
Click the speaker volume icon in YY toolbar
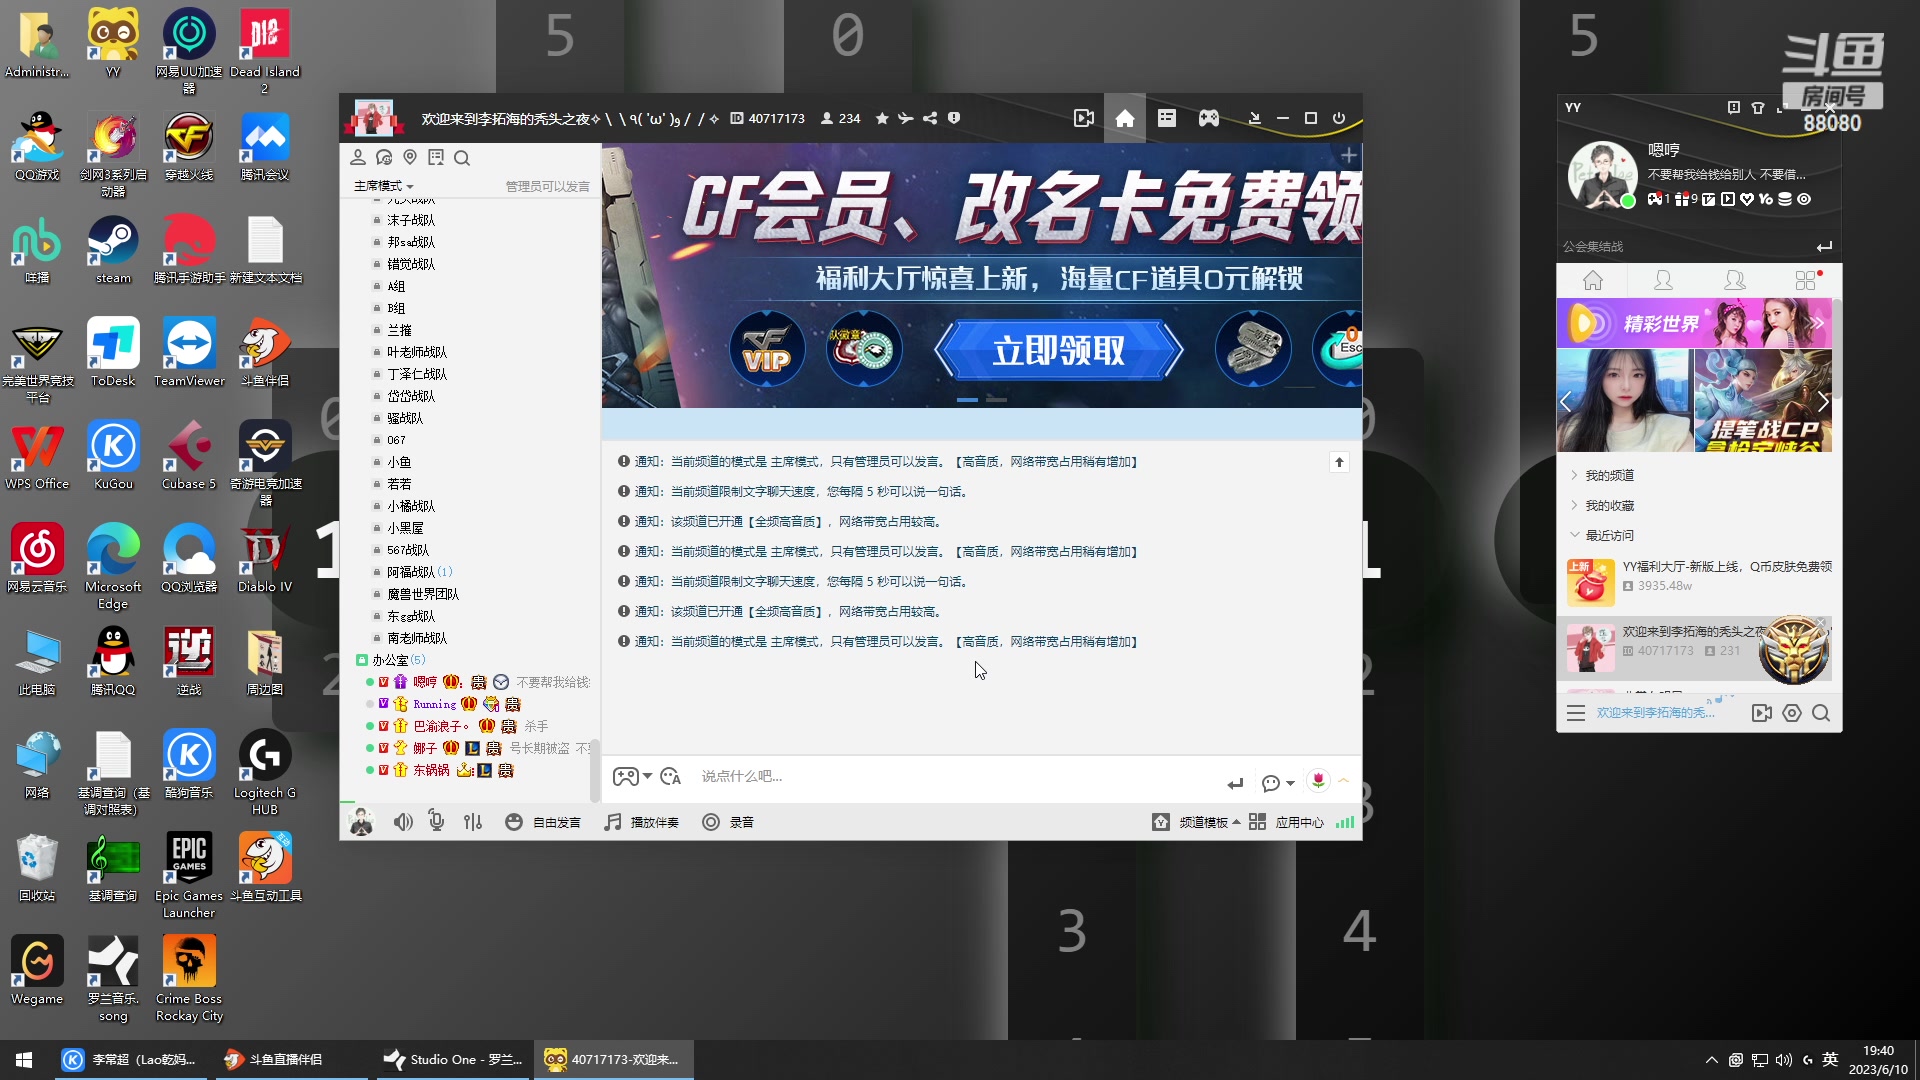403,821
